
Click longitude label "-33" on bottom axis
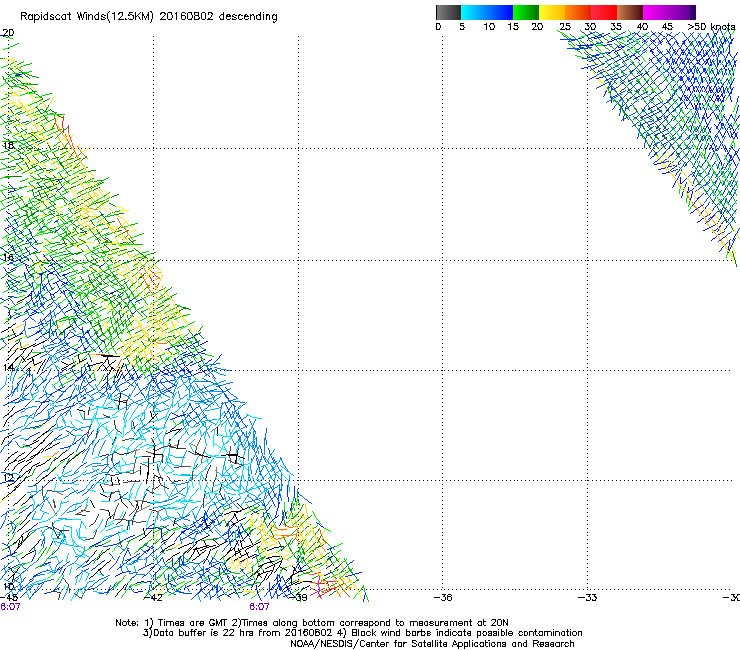point(588,598)
